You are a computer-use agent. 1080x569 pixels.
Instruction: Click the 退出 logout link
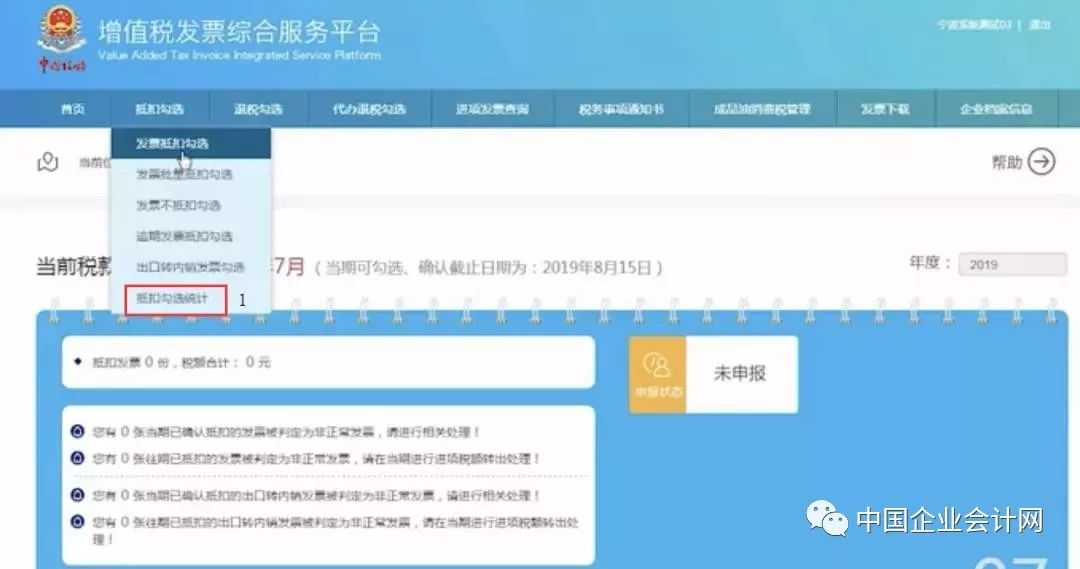[x=1039, y=25]
